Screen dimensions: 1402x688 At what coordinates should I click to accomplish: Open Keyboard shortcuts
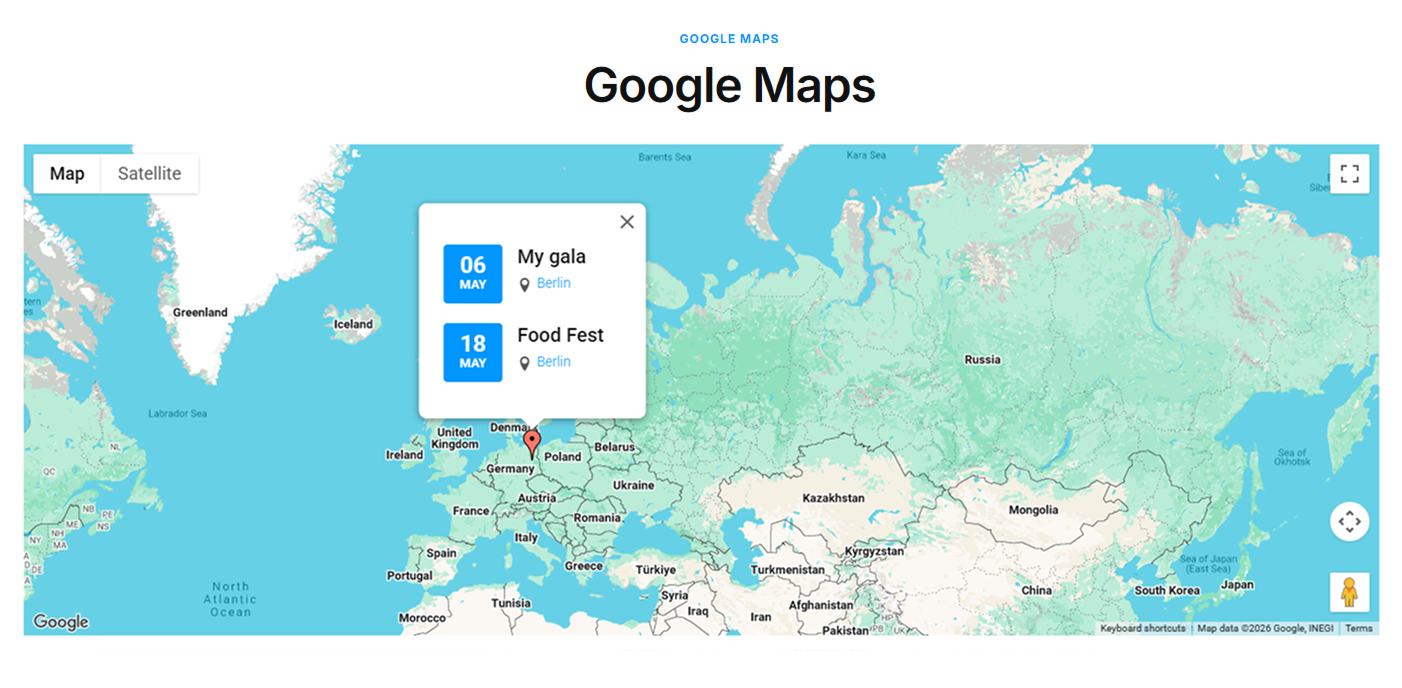(x=1143, y=629)
